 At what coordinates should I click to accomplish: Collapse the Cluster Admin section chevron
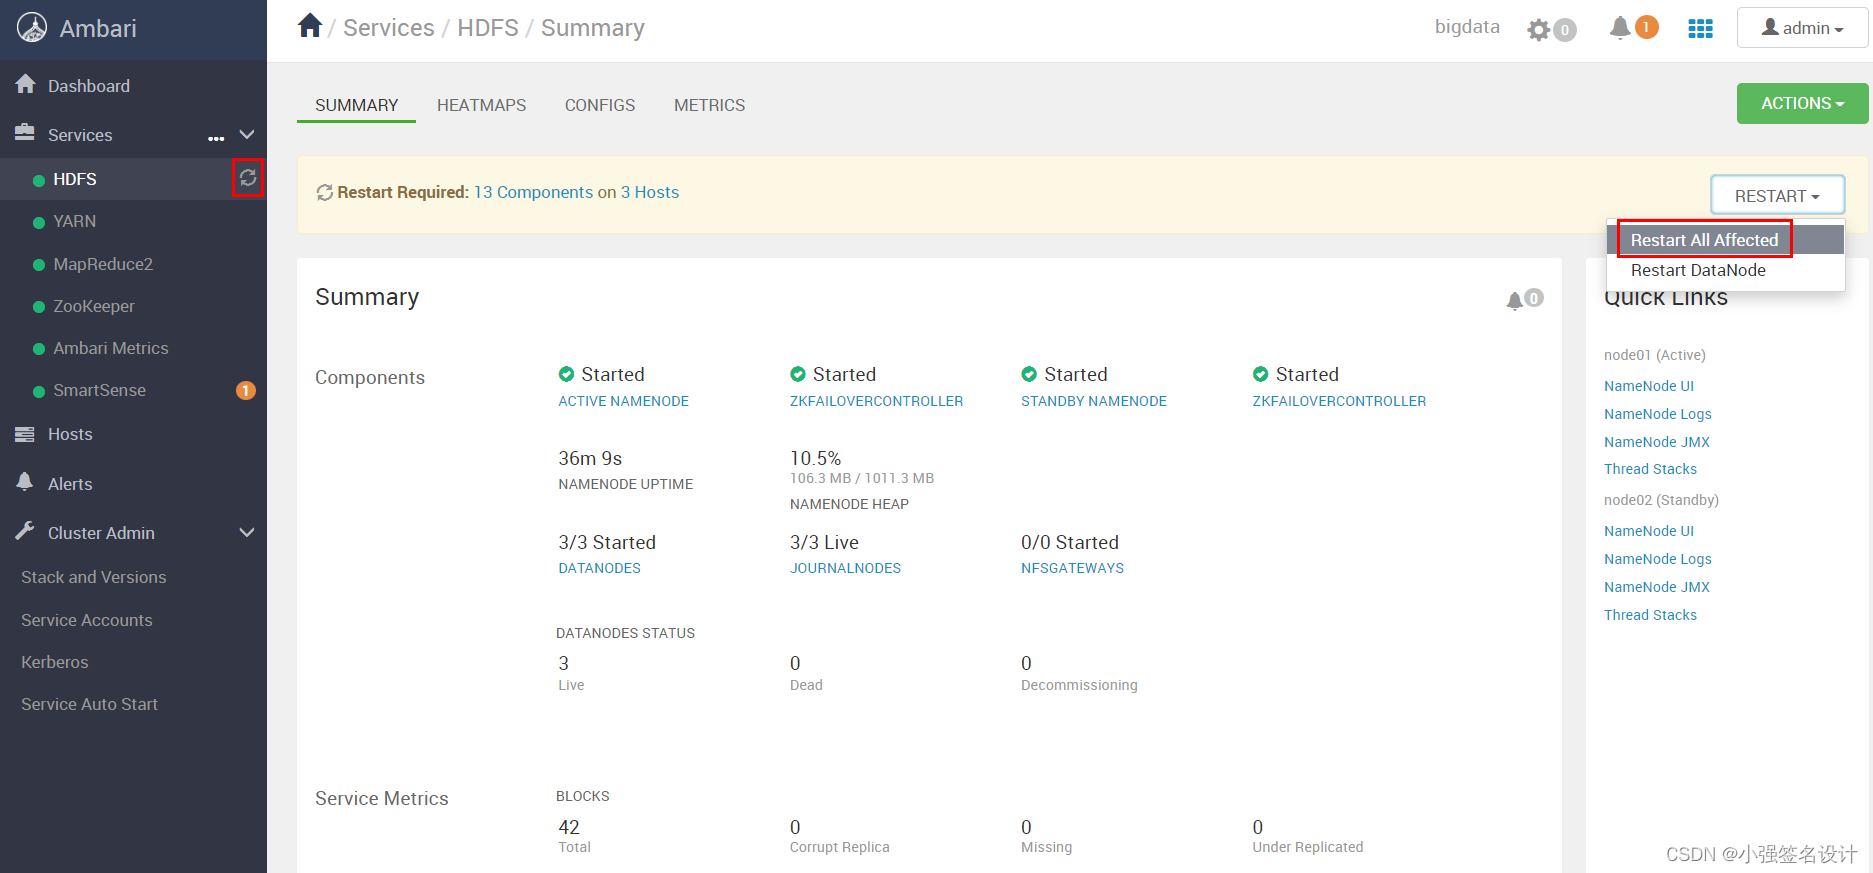(x=247, y=533)
